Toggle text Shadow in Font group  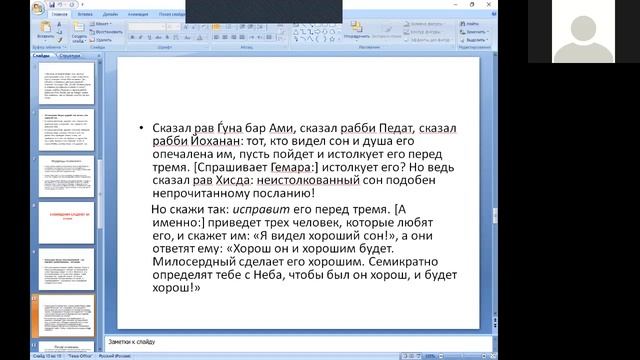coord(167,37)
